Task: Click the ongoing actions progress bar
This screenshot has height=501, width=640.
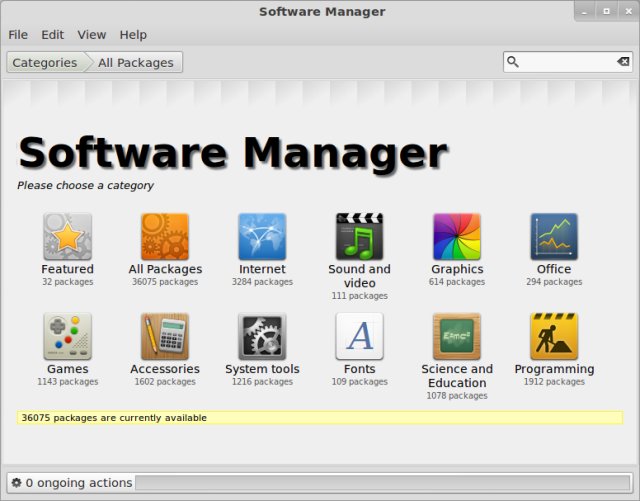Action: [382, 483]
